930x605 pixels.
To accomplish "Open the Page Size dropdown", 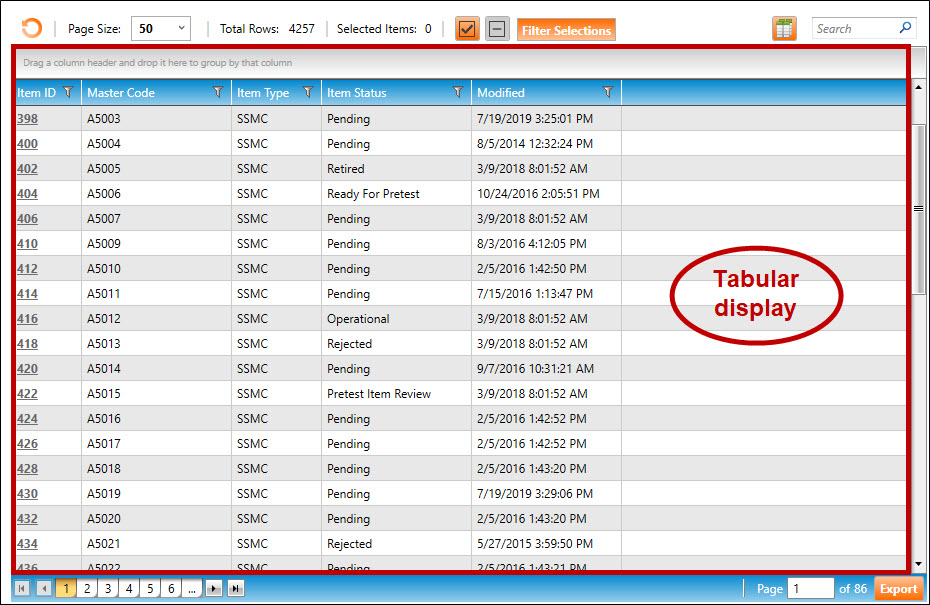I will [x=161, y=29].
